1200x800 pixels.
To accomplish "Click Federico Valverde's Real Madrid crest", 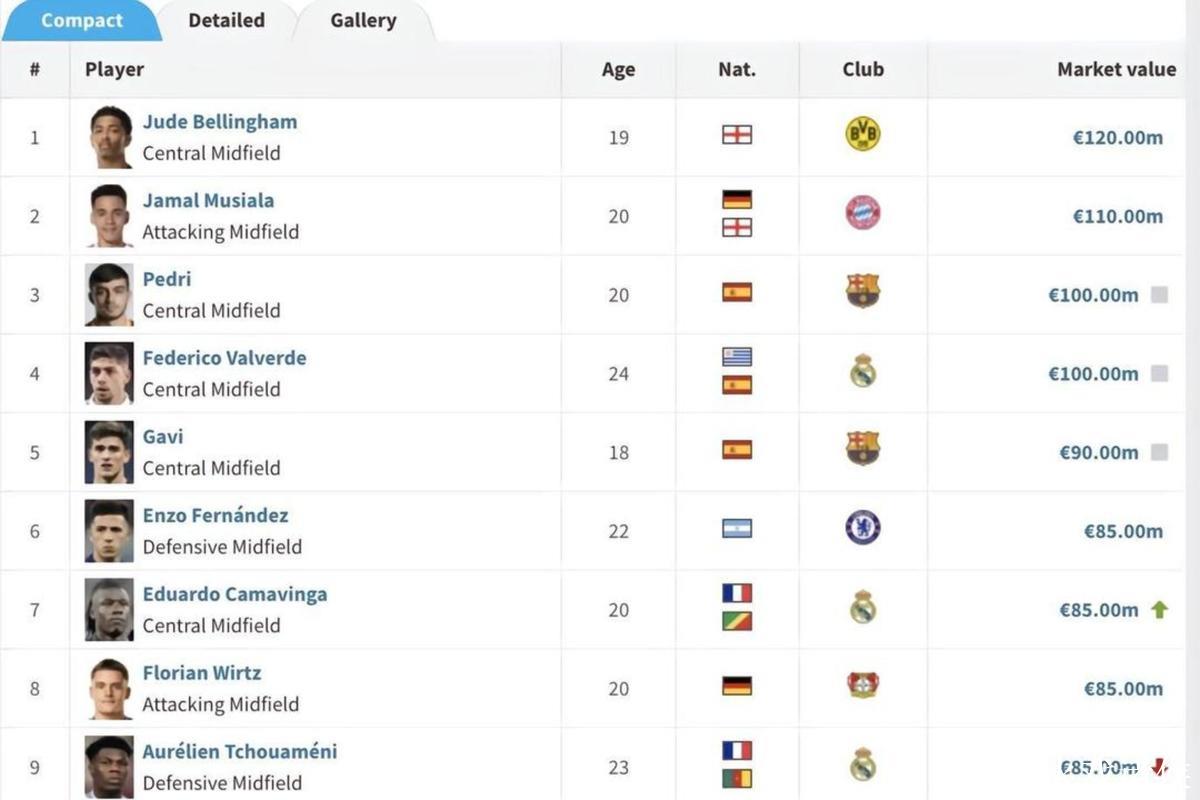I will pos(862,371).
